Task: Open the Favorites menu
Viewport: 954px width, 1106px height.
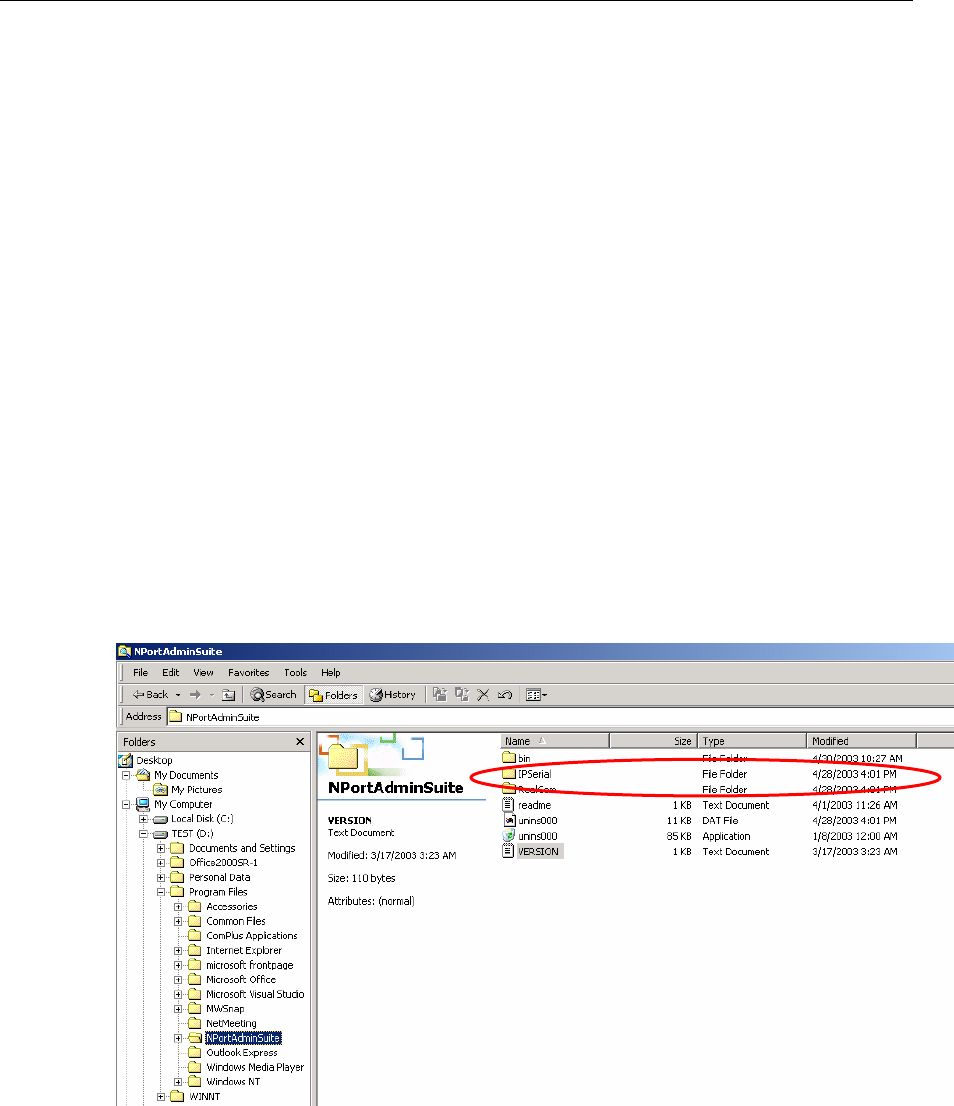Action: coord(248,672)
